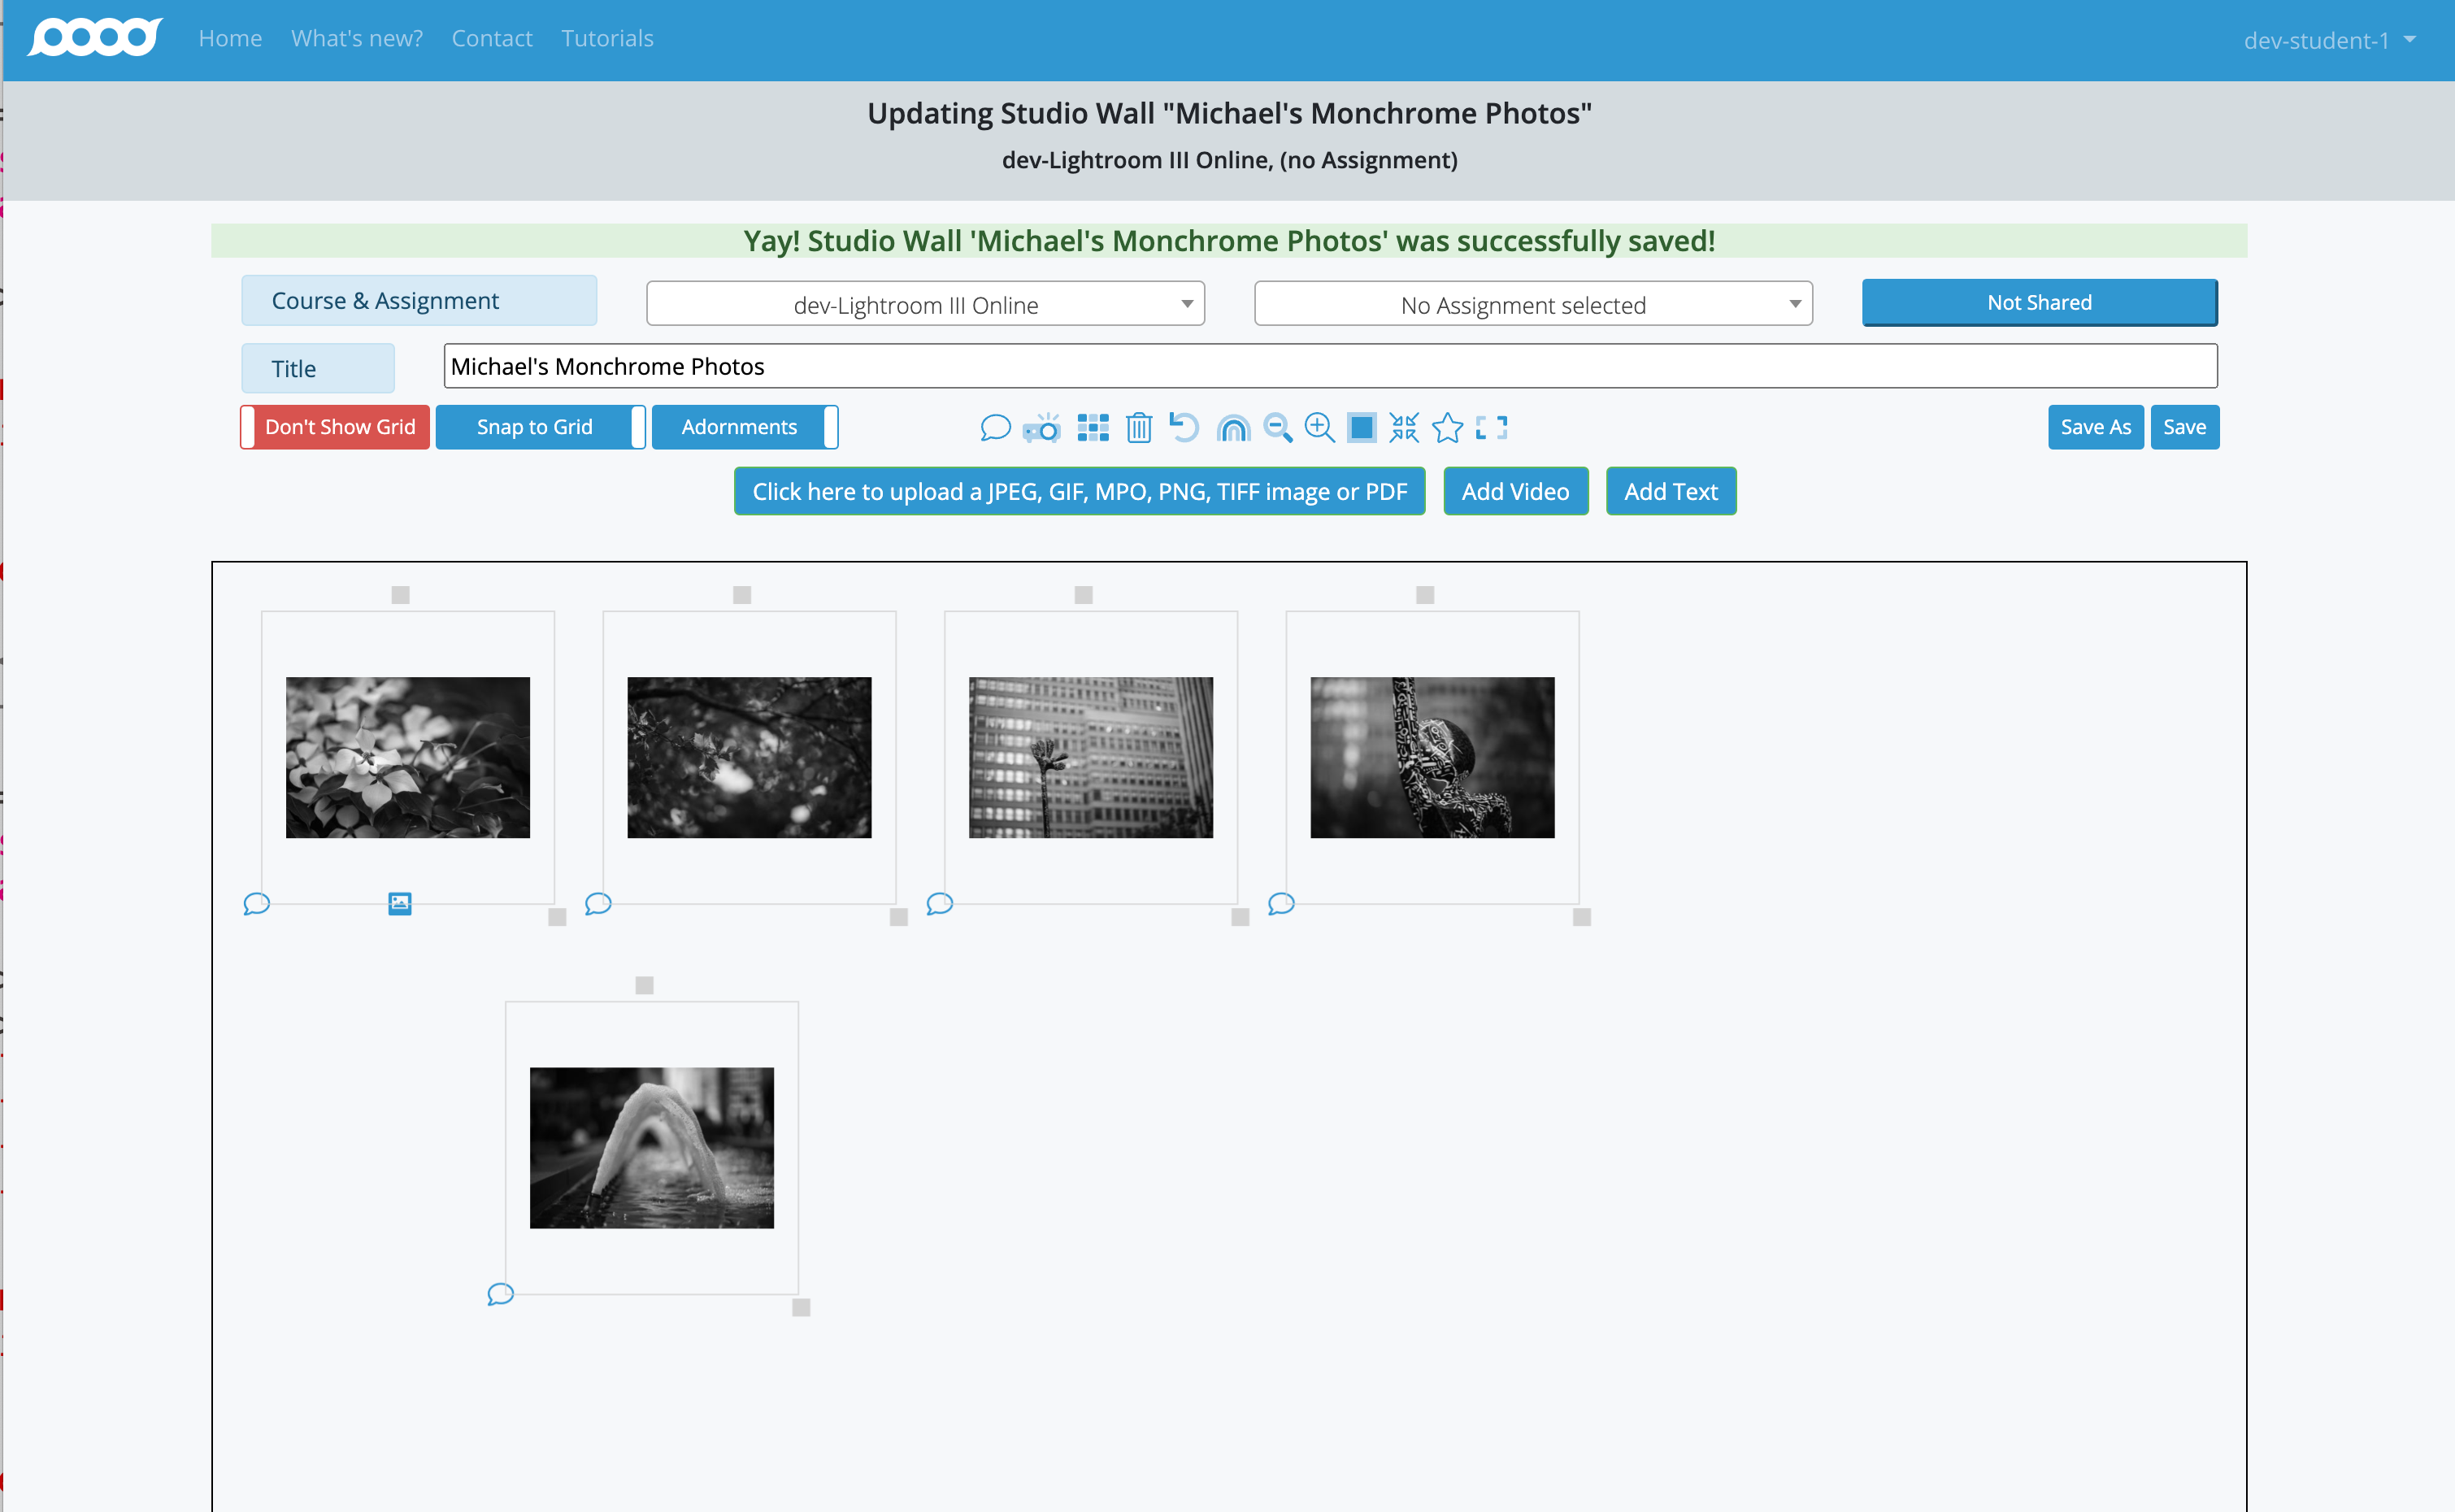Click top handle above the flower photo
Screen dimensions: 2455x1512
pyautogui.click(x=401, y=595)
